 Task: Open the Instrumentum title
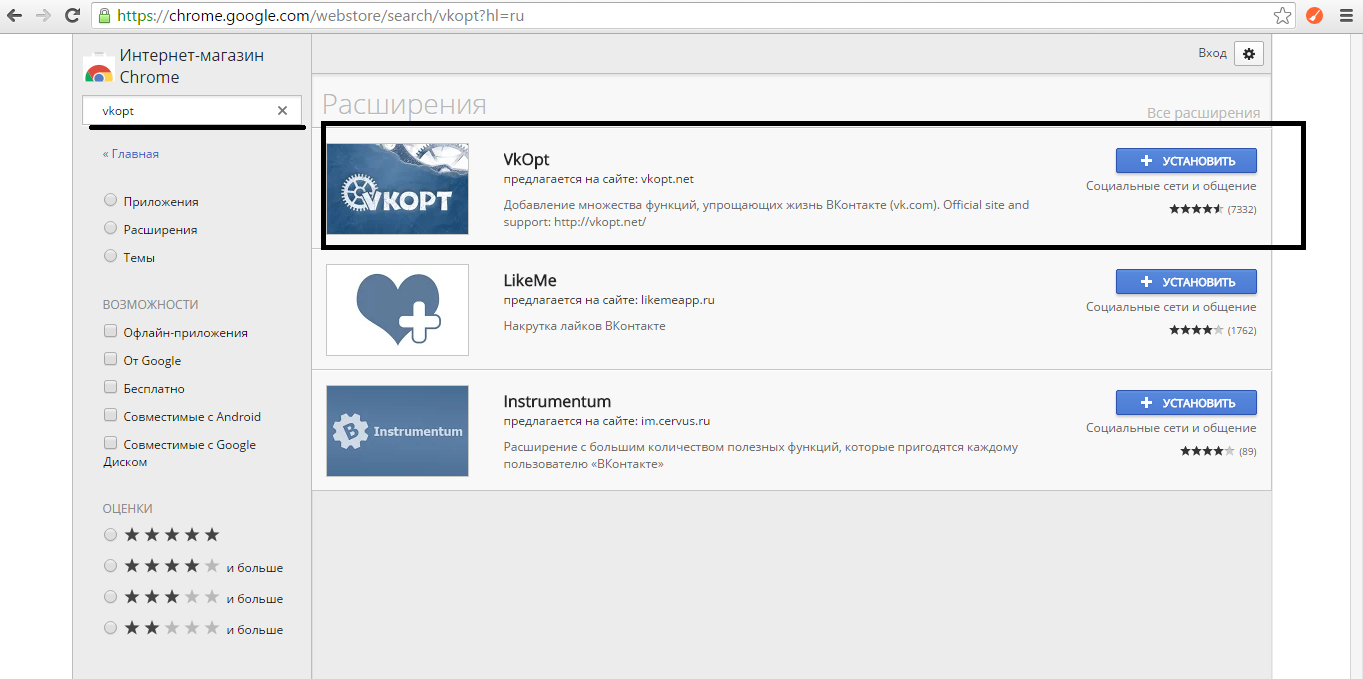[557, 401]
